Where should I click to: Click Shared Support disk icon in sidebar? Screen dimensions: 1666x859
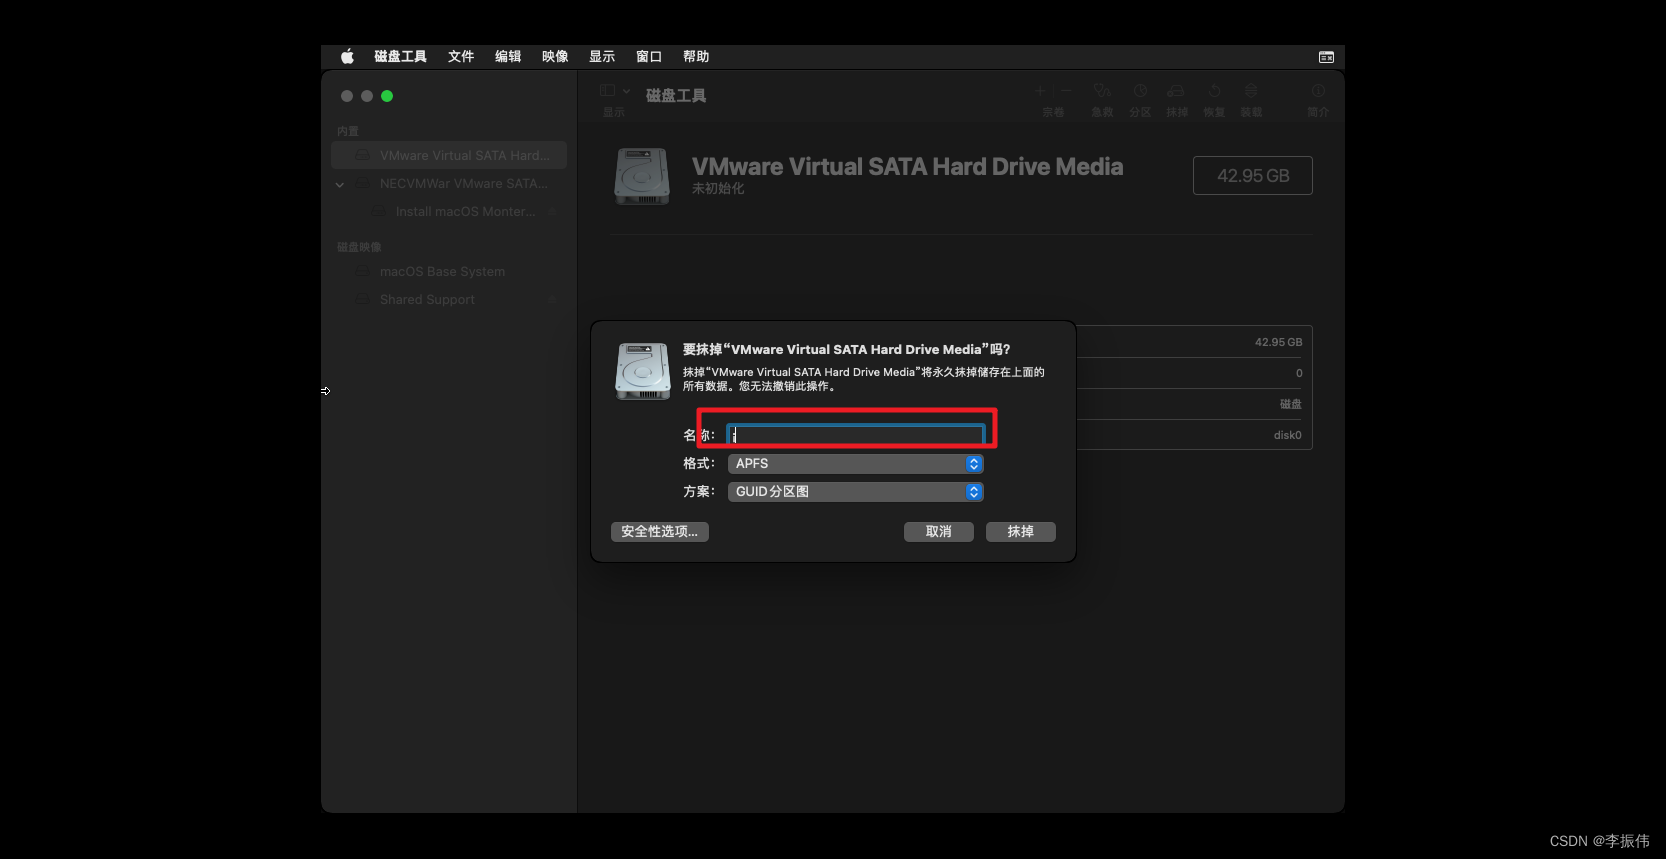click(363, 299)
